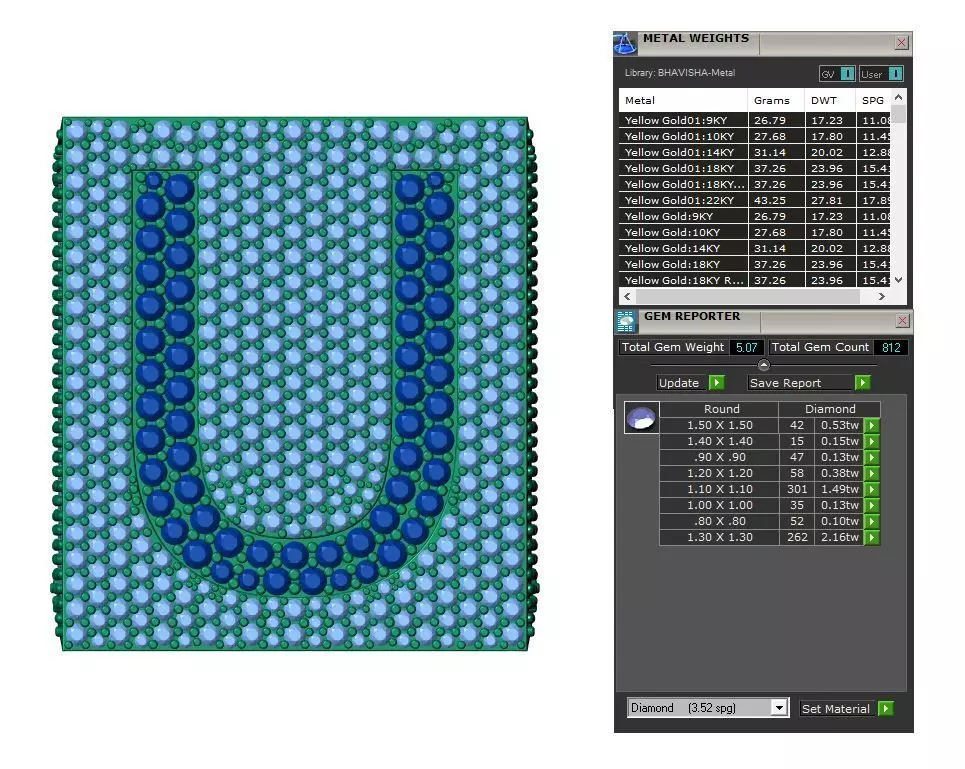The image size is (965, 769).
Task: Select the Yellow Gold01:10KY row
Action: point(755,136)
